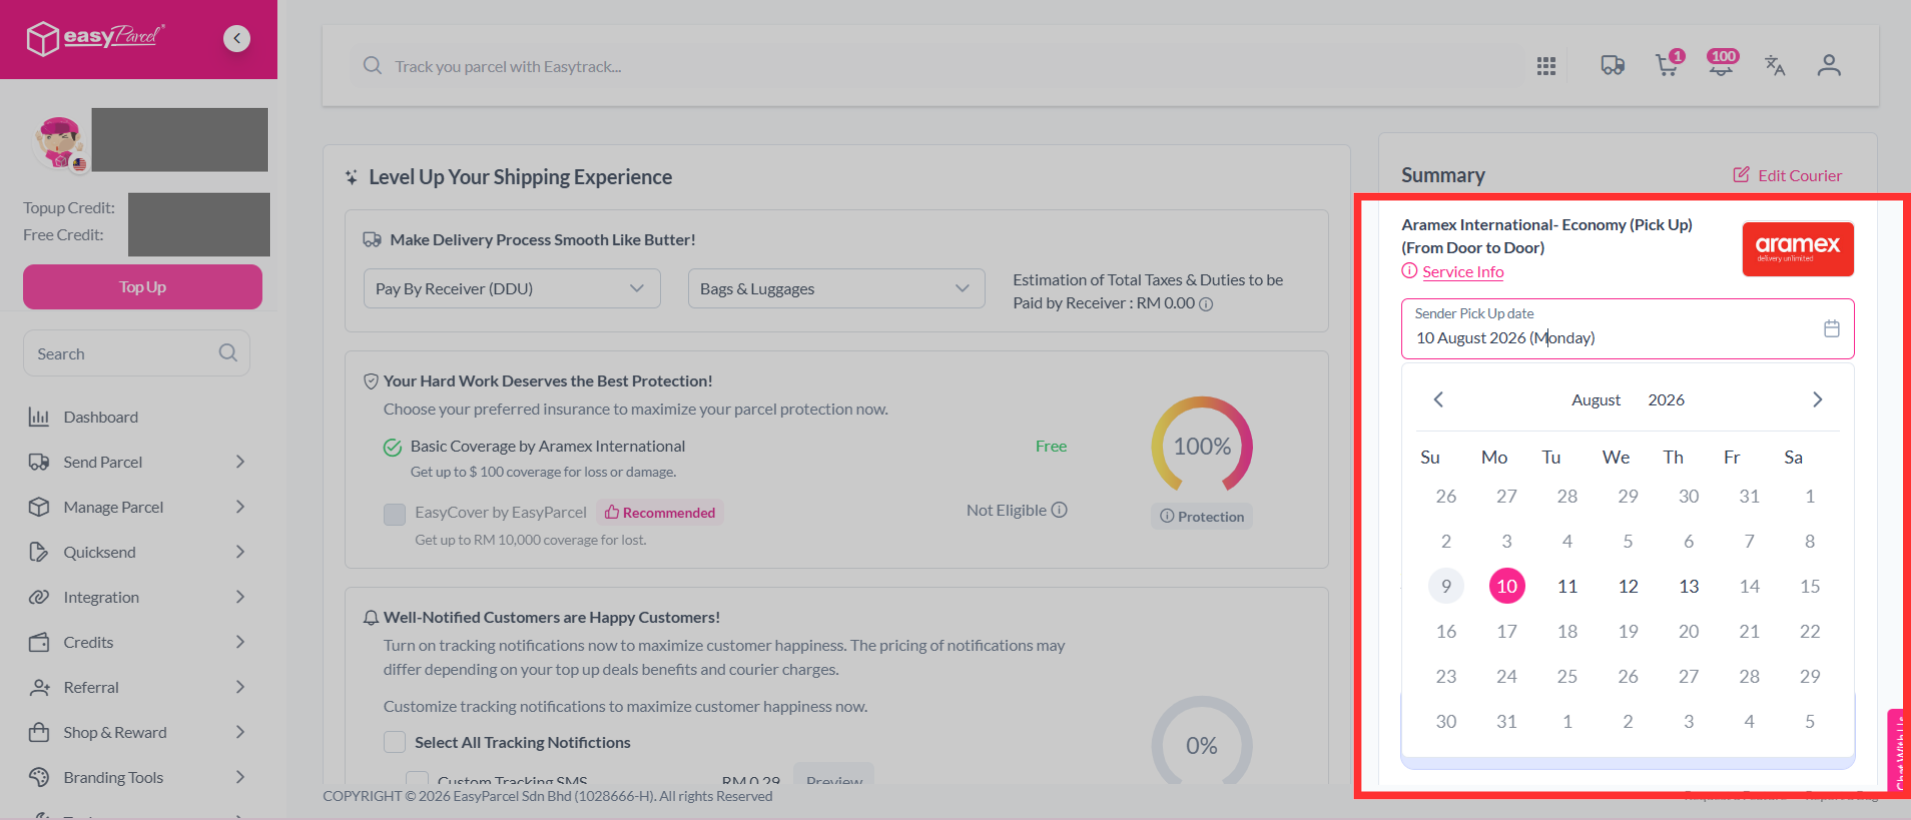Click the Quicksend icon
Viewport: 1911px width, 820px height.
tap(39, 552)
